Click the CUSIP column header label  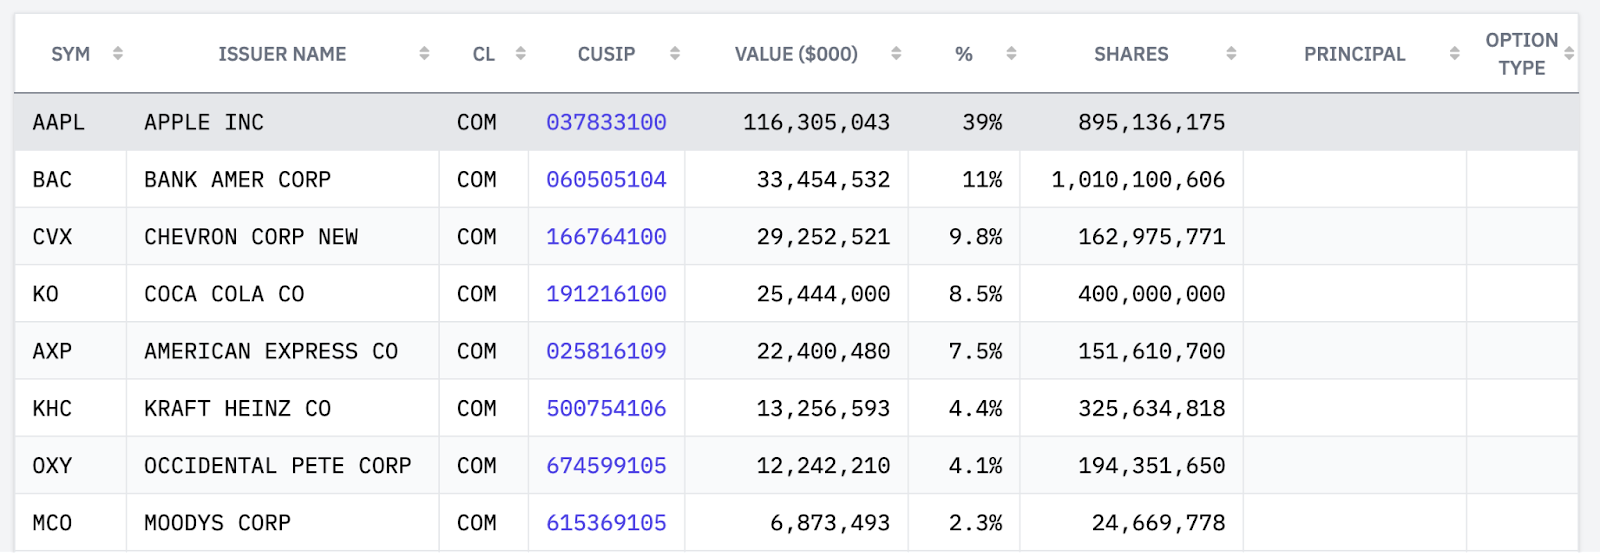tap(606, 54)
